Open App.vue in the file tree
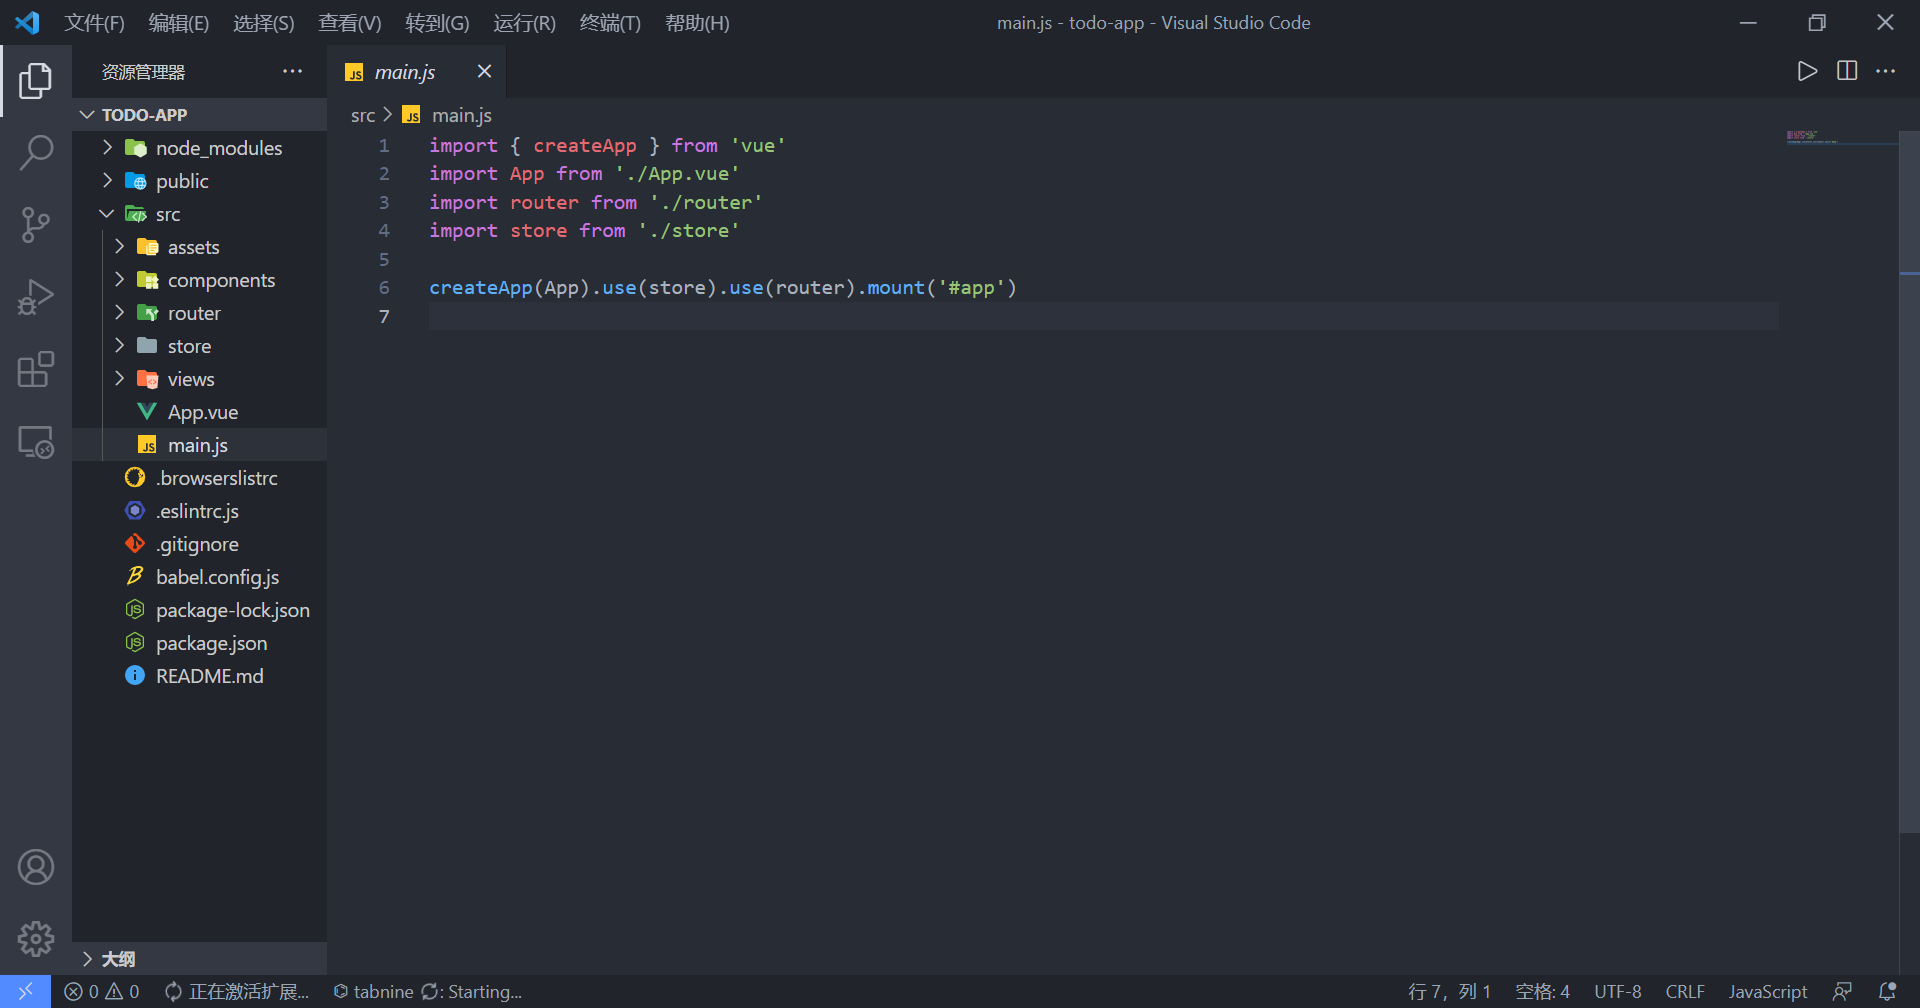The width and height of the screenshot is (1920, 1008). tap(199, 412)
